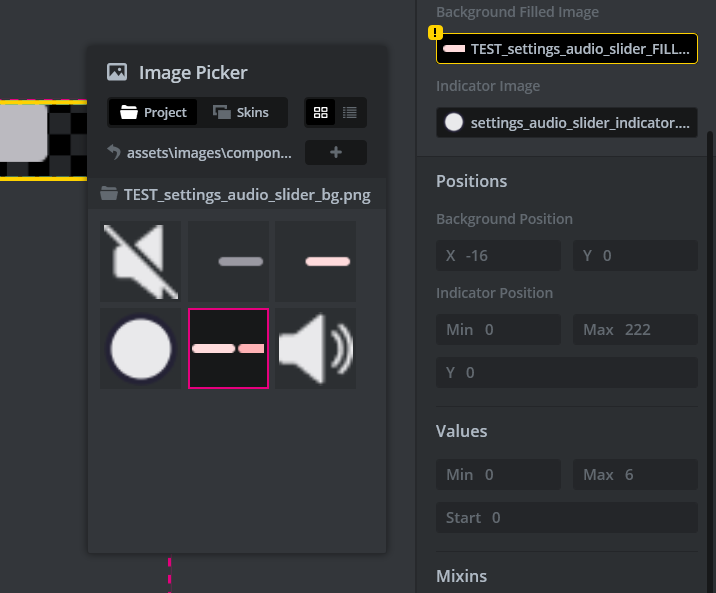Choose the speaker with sound waves thumbnail
716x593 pixels.
click(x=316, y=348)
